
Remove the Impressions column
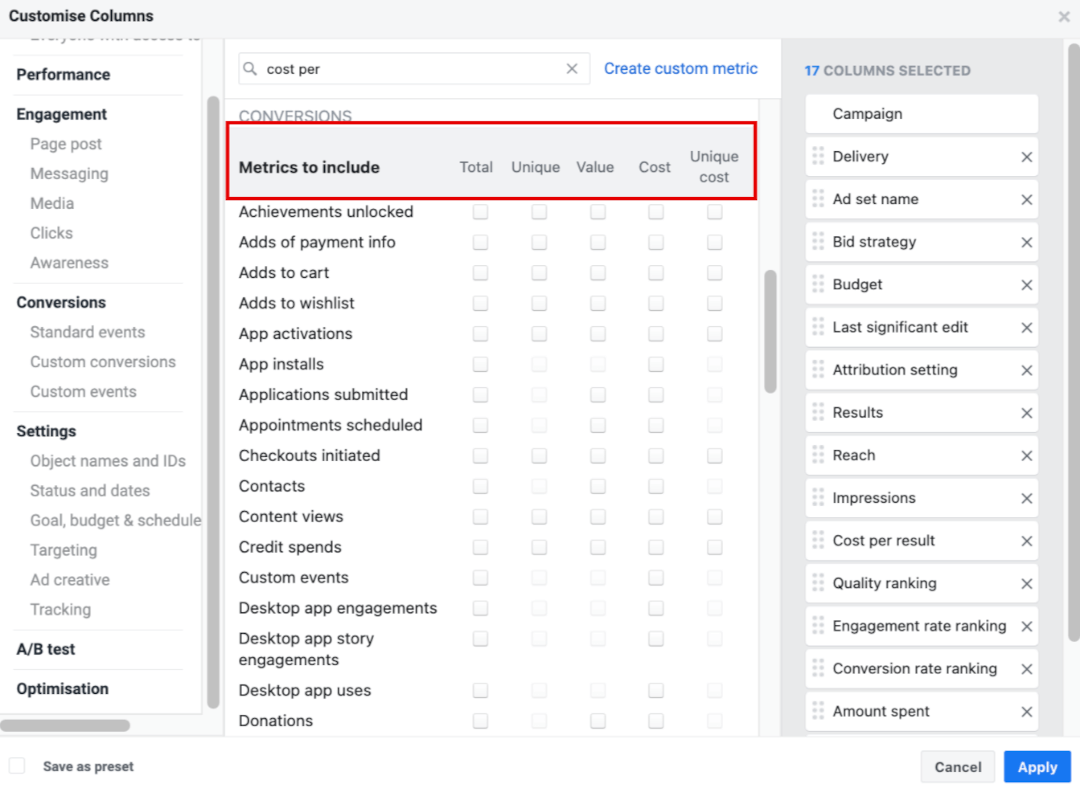(x=1026, y=499)
